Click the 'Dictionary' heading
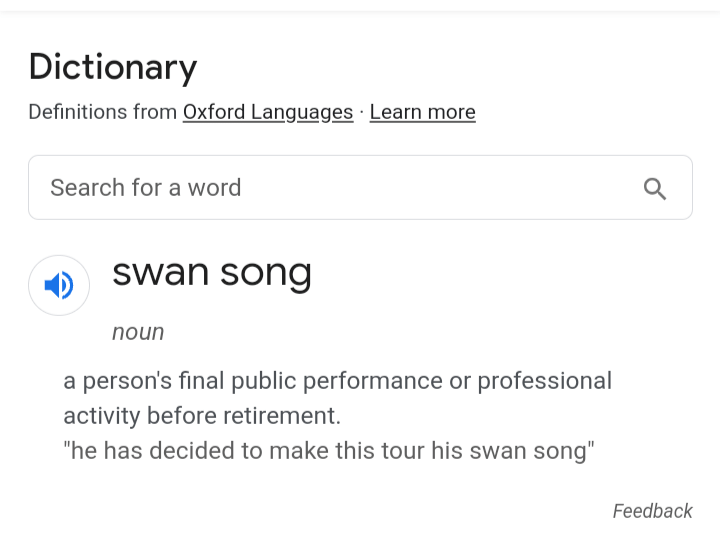The image size is (720, 535). coord(113,67)
